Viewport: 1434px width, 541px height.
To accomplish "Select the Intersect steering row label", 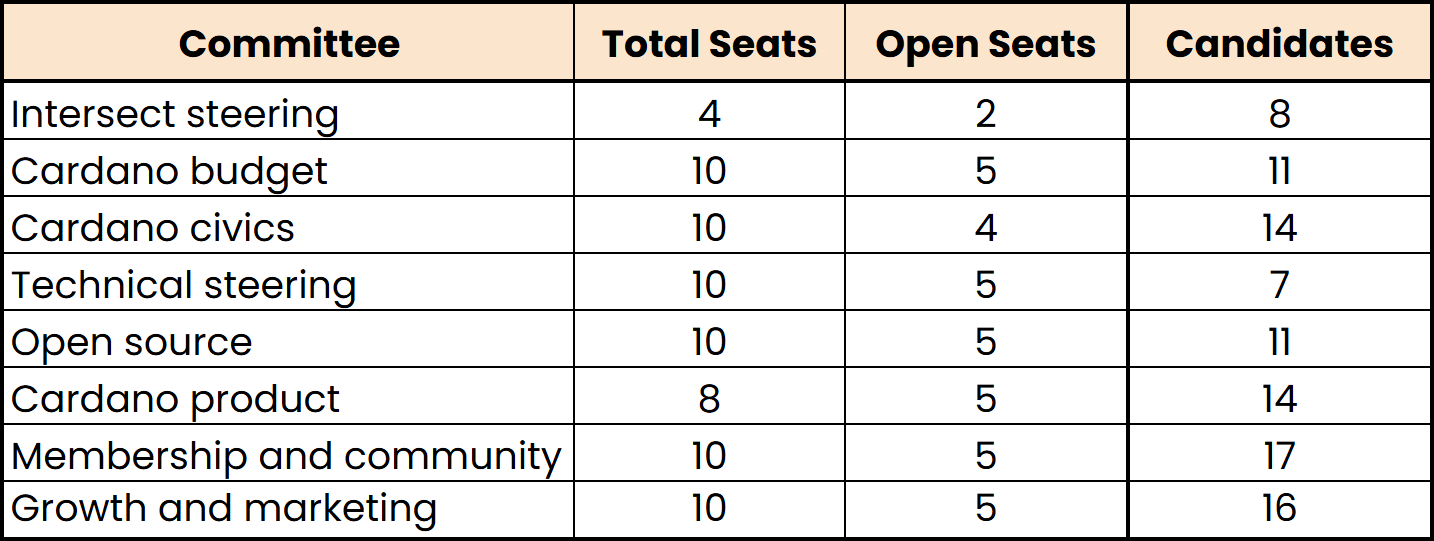I will point(175,114).
